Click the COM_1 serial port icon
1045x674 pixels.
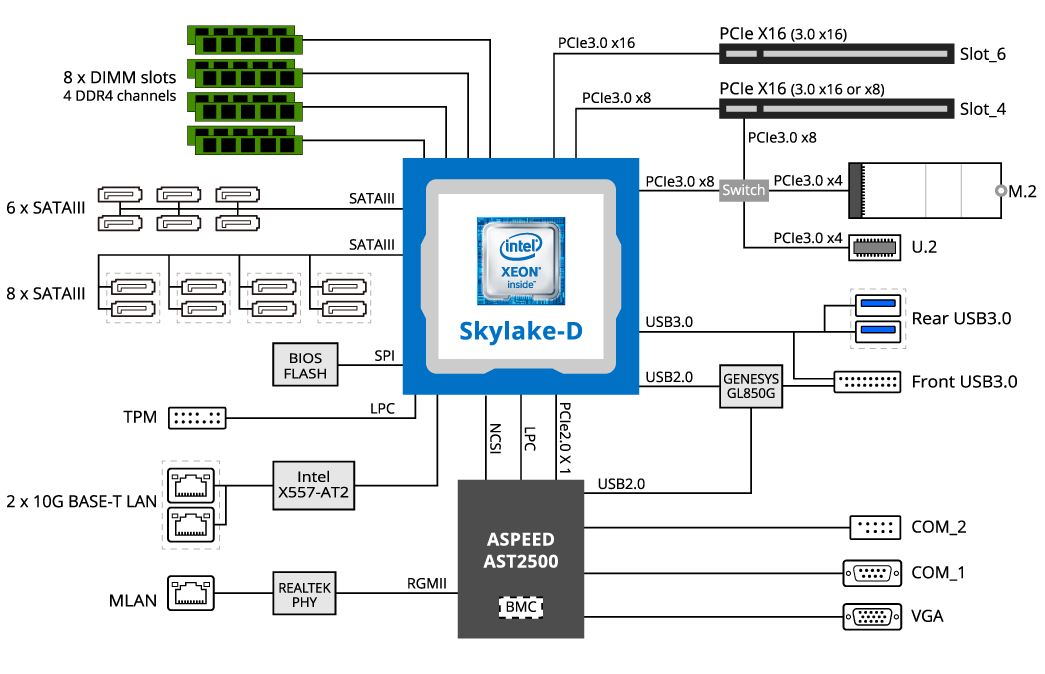[x=872, y=573]
